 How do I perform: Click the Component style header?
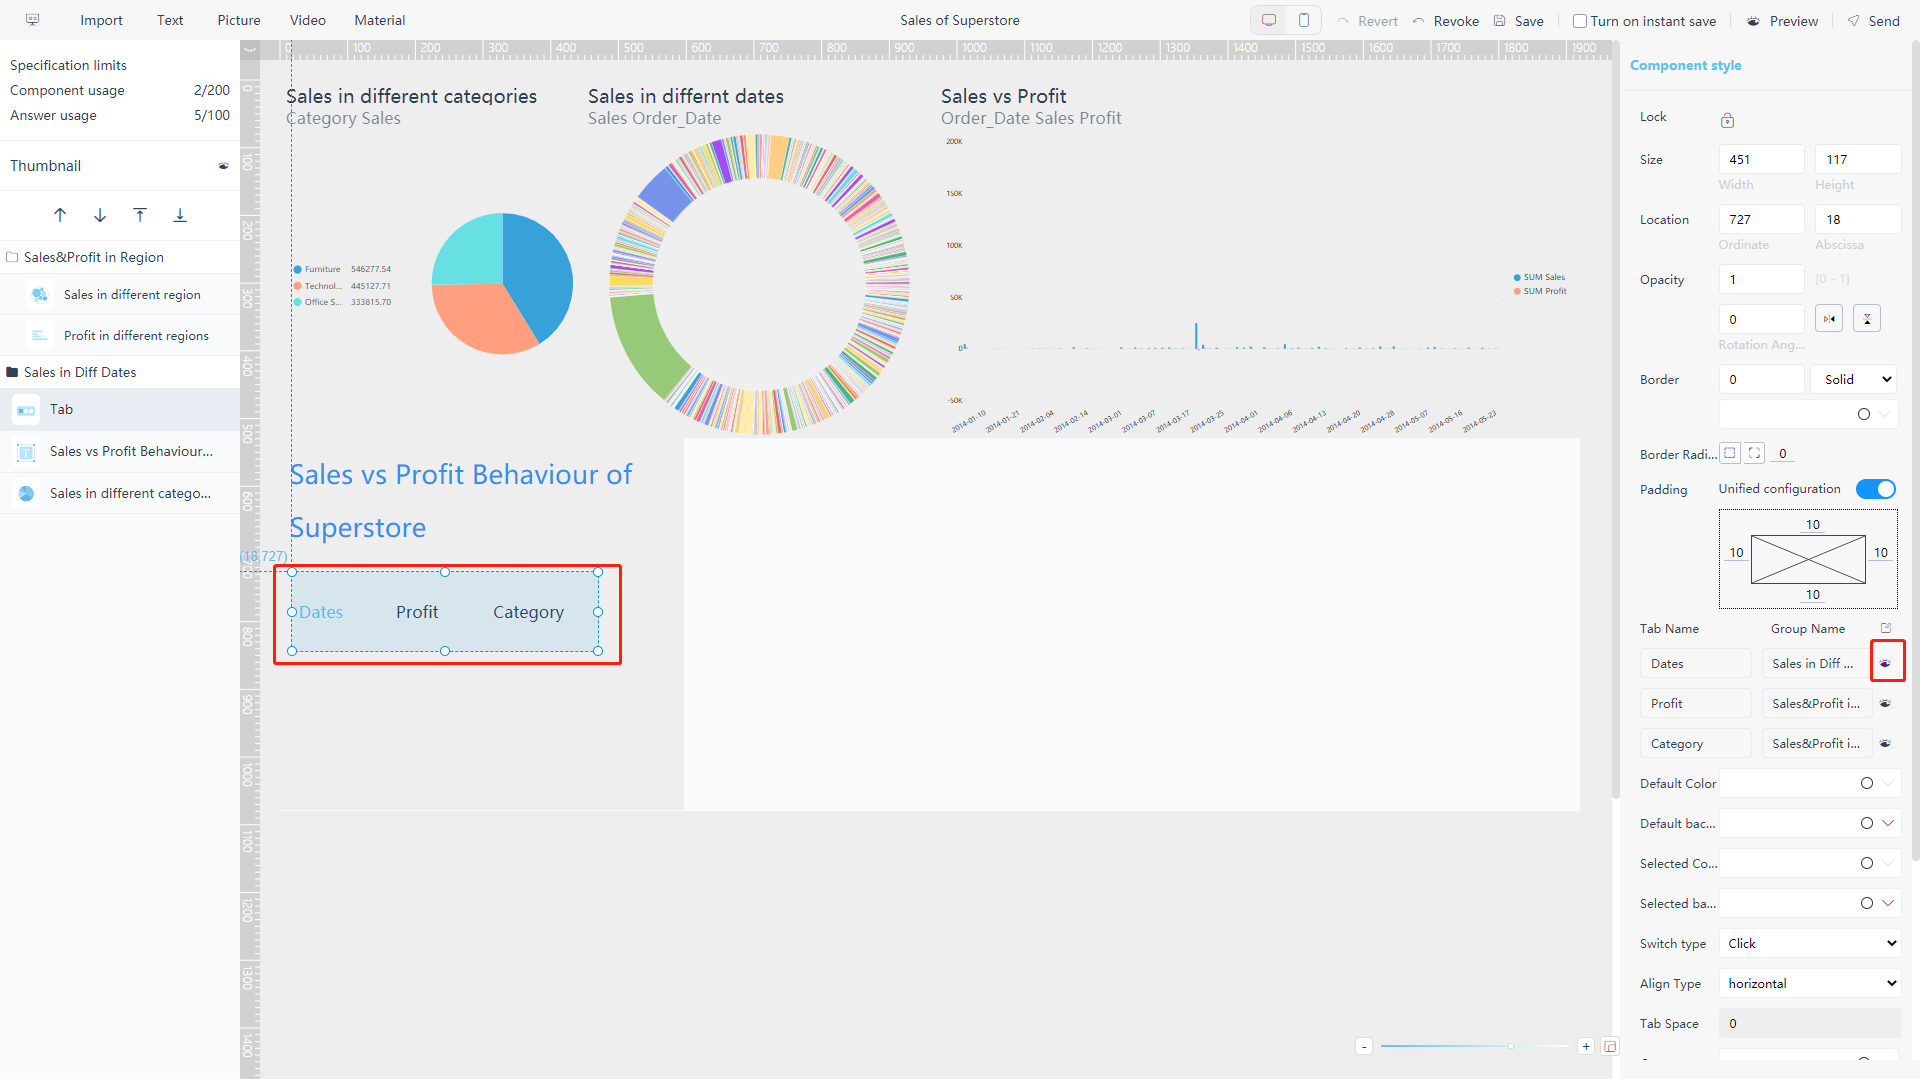point(1686,65)
